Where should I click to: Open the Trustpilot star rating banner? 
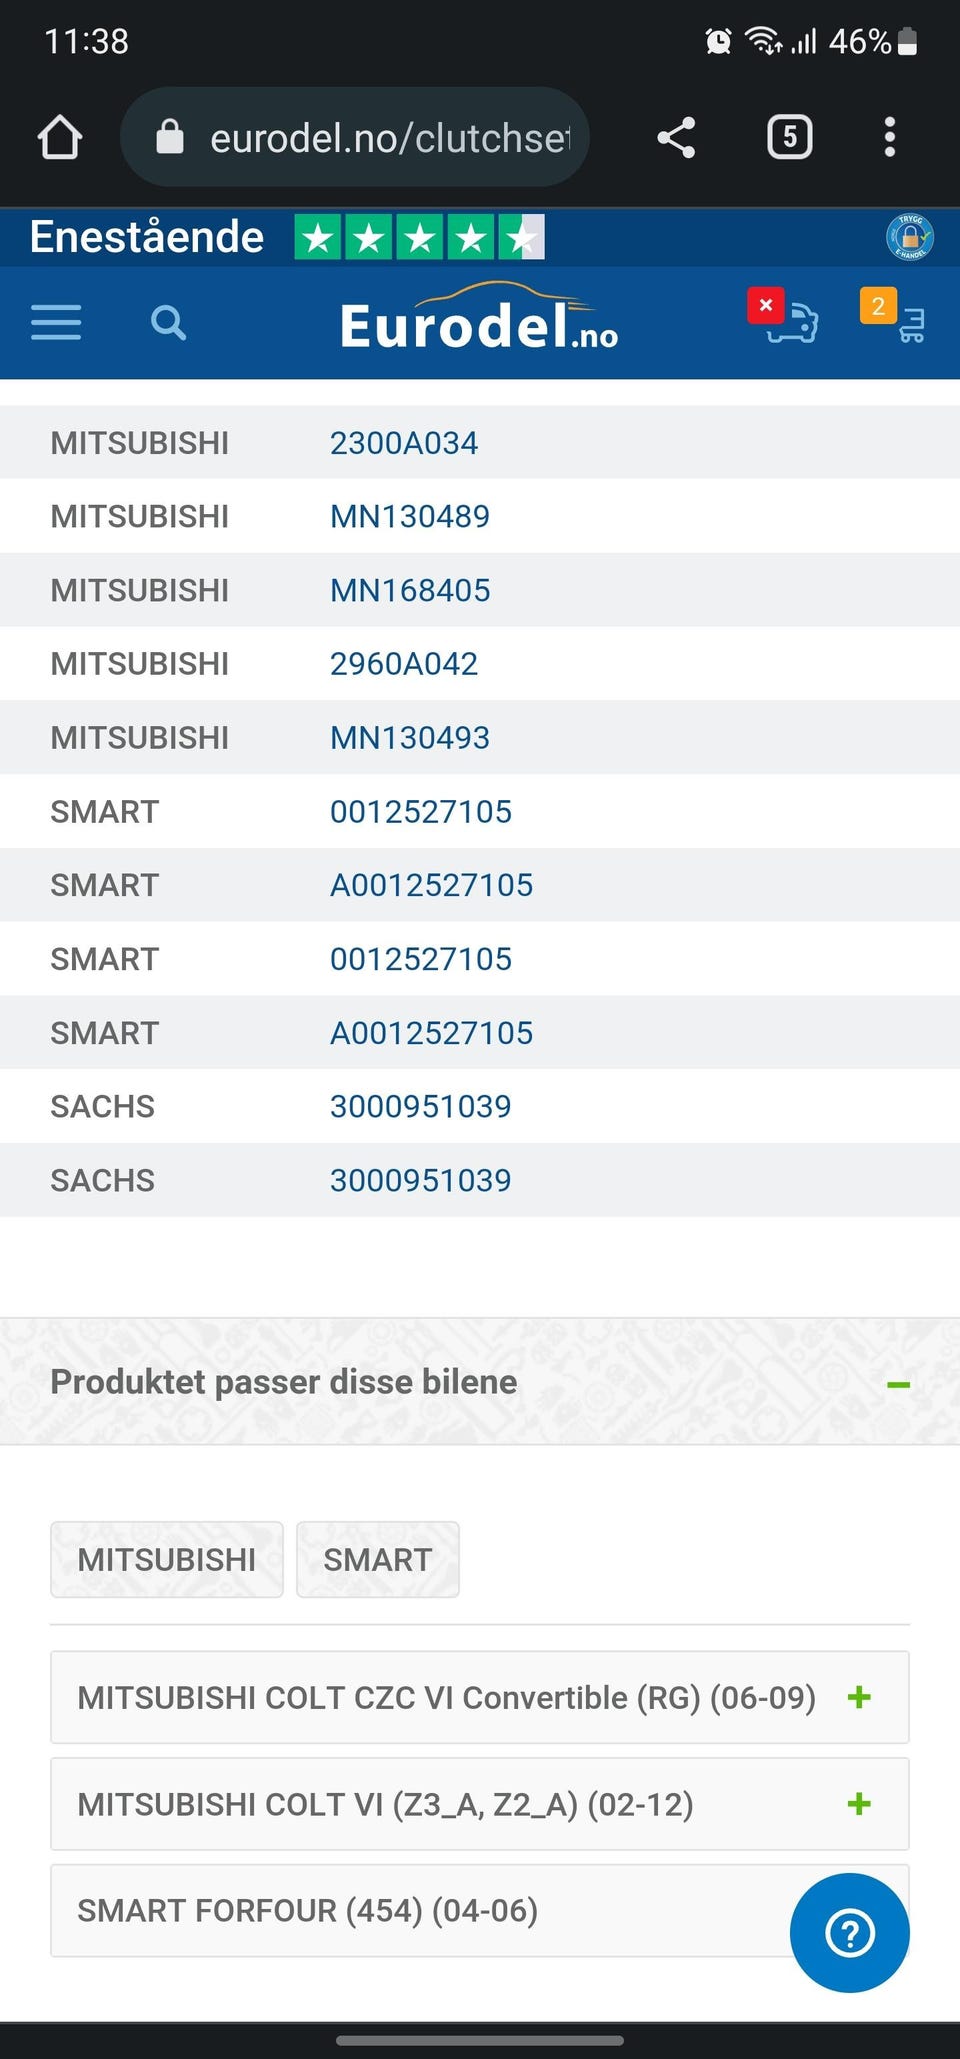coord(287,237)
